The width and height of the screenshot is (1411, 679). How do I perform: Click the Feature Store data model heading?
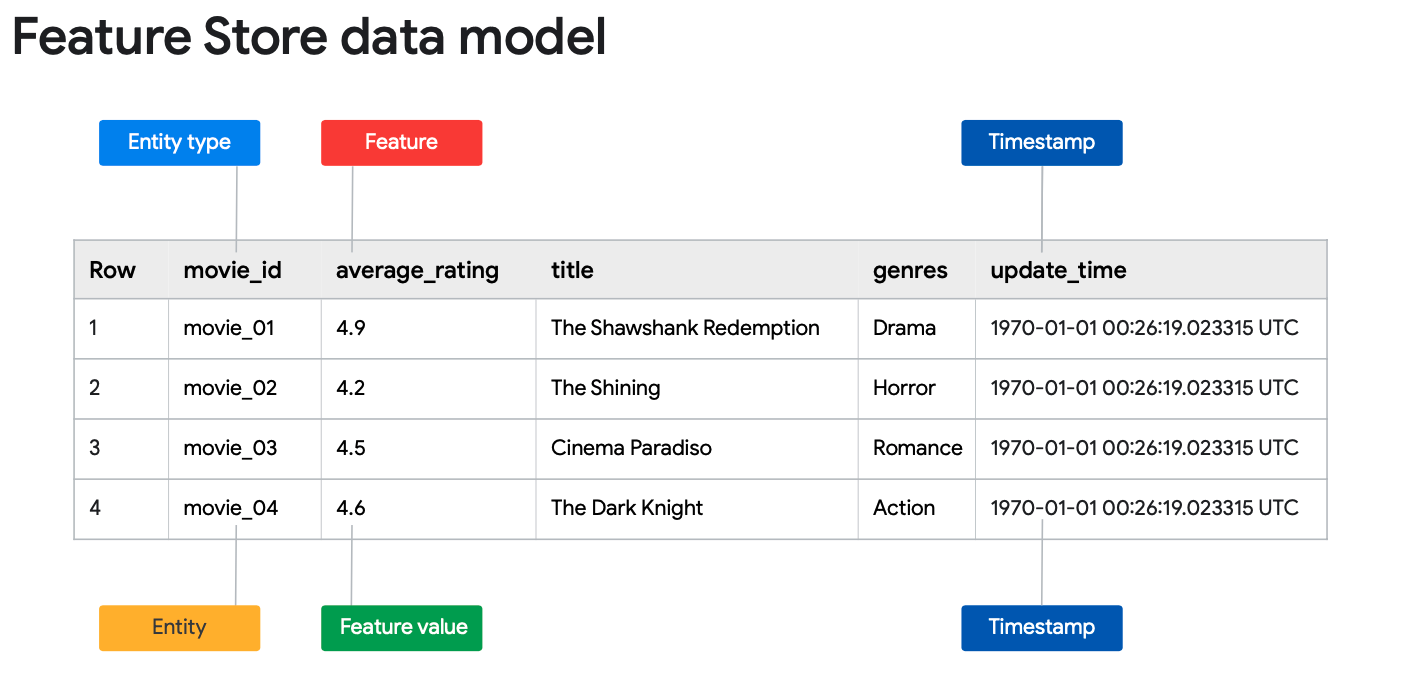[x=309, y=38]
